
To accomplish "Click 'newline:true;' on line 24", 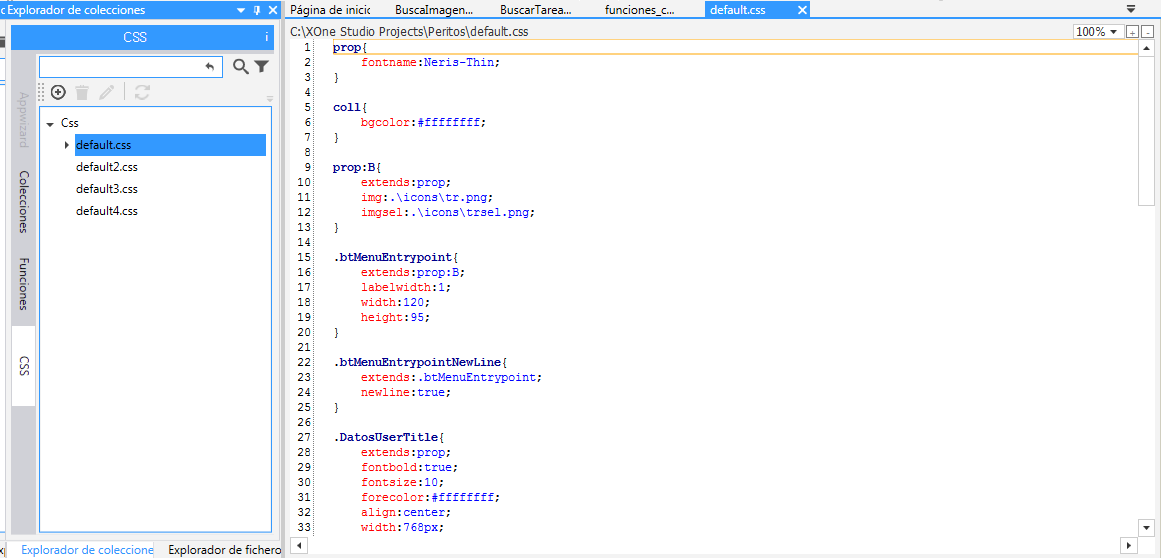I will pyautogui.click(x=406, y=392).
